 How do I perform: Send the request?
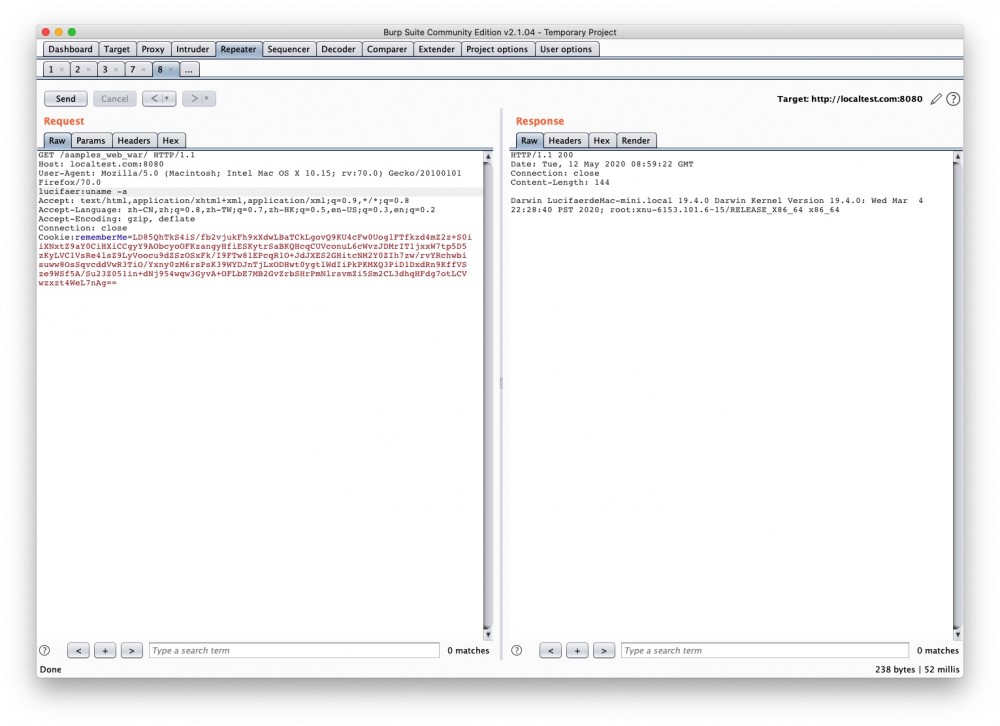66,99
